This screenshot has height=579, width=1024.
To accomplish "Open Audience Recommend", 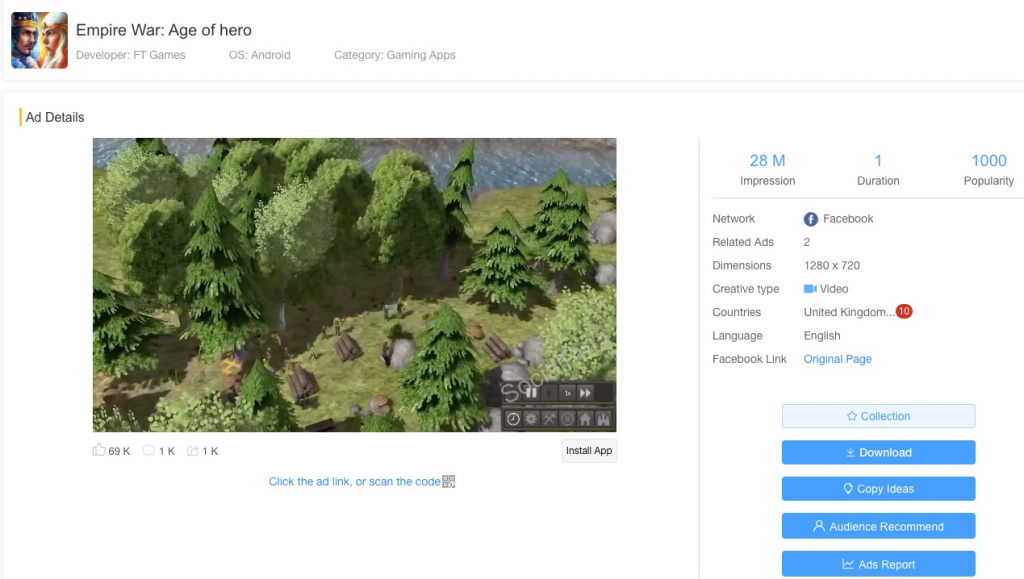I will coord(878,526).
